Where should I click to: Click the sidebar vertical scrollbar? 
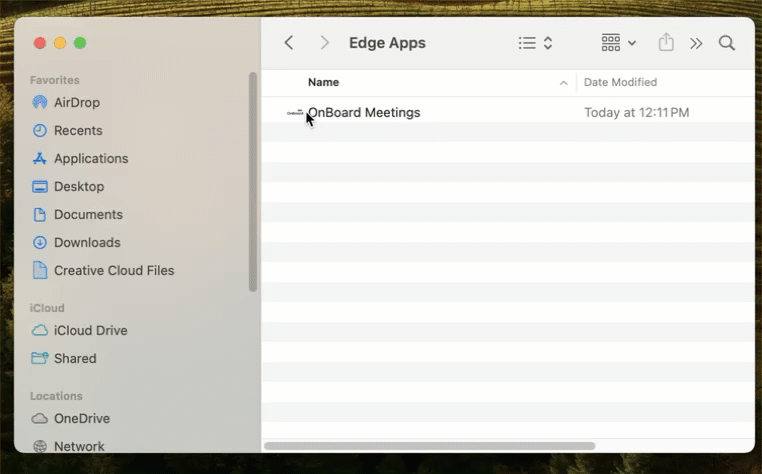(x=253, y=180)
